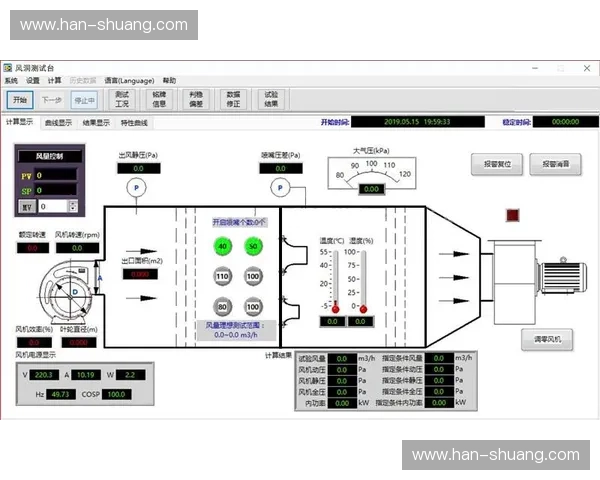
Task: Toggle the gray nozzle 110 indicator
Action: coord(222,276)
